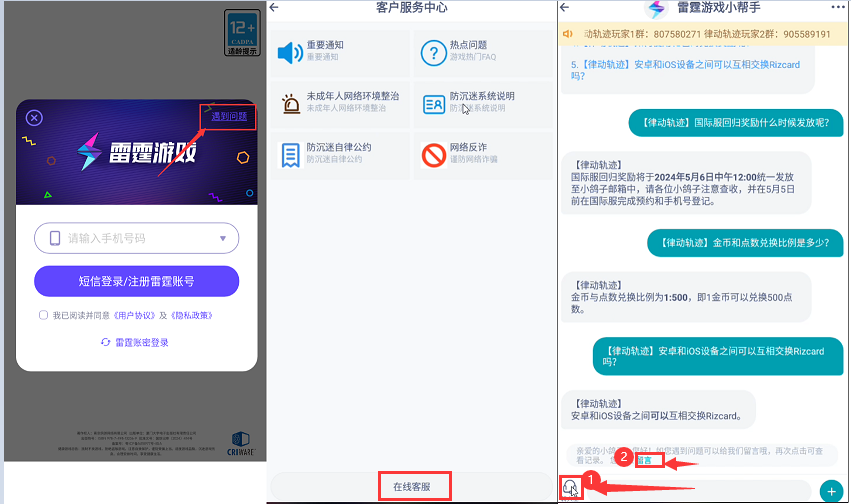Focus the chat message input field
This screenshot has height=504, width=851.
(700, 490)
